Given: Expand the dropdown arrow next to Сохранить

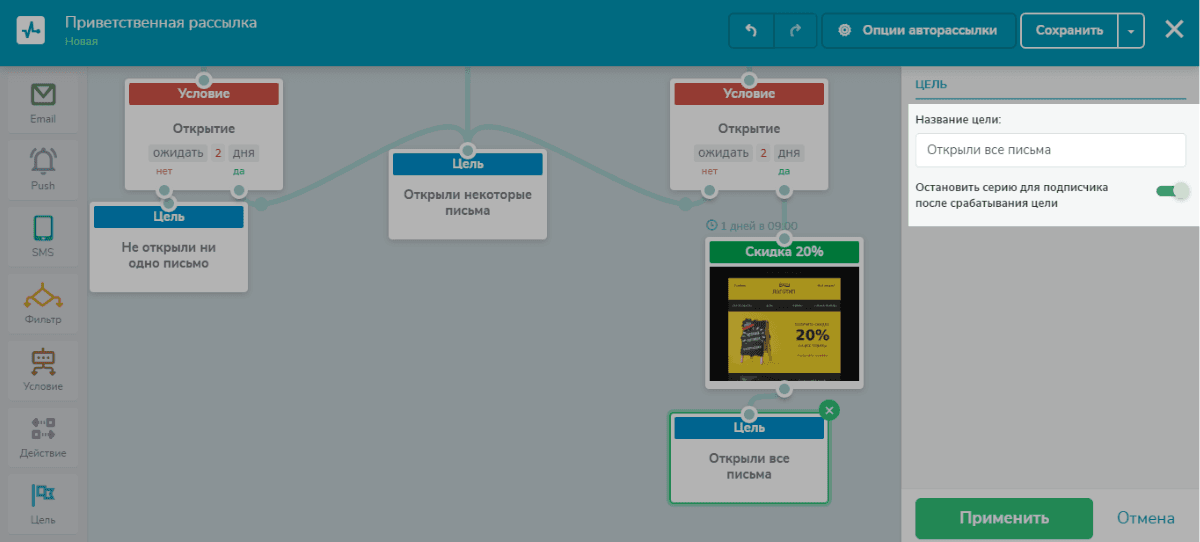Looking at the screenshot, I should 1130,30.
